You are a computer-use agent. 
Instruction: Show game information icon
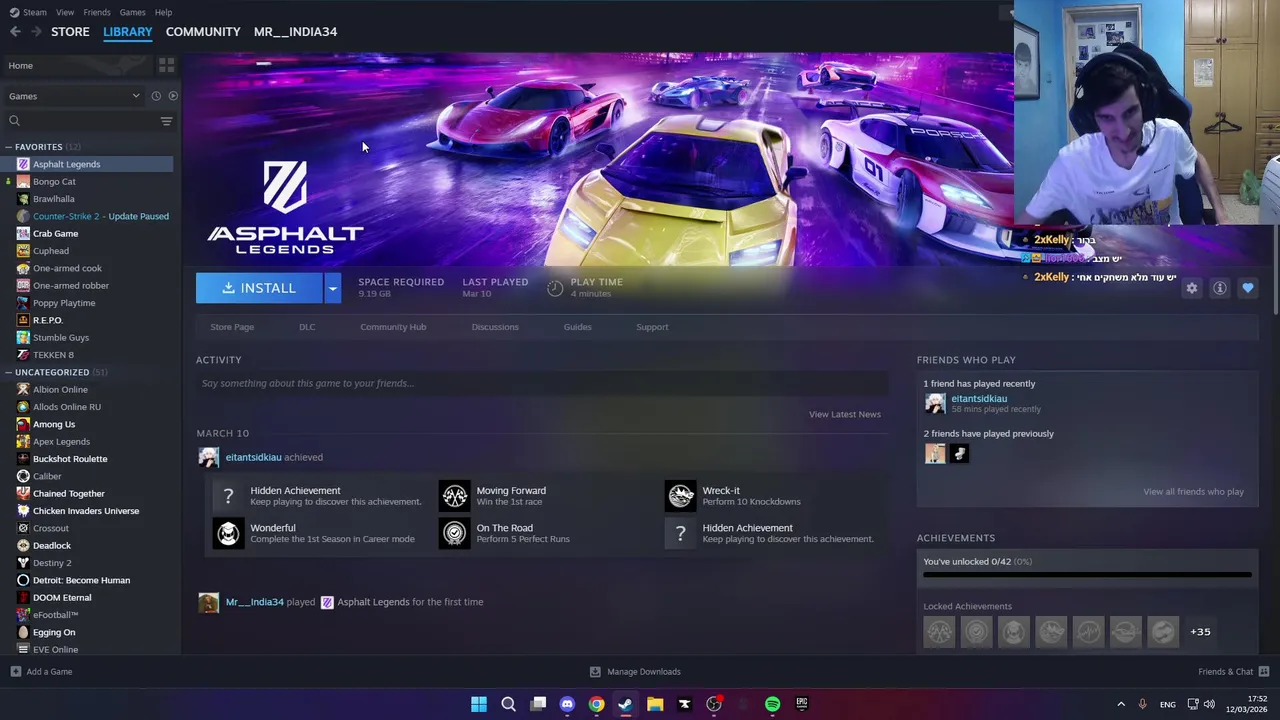pos(1219,288)
